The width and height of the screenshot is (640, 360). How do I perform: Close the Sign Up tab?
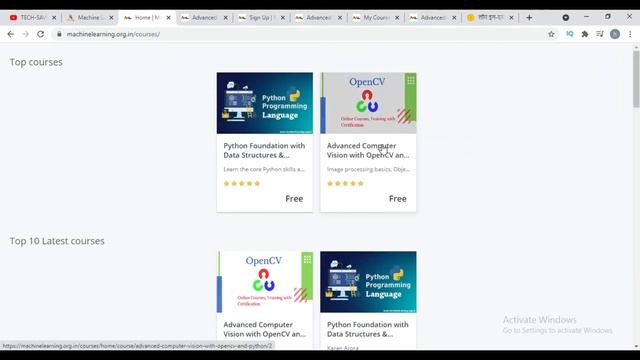point(282,18)
